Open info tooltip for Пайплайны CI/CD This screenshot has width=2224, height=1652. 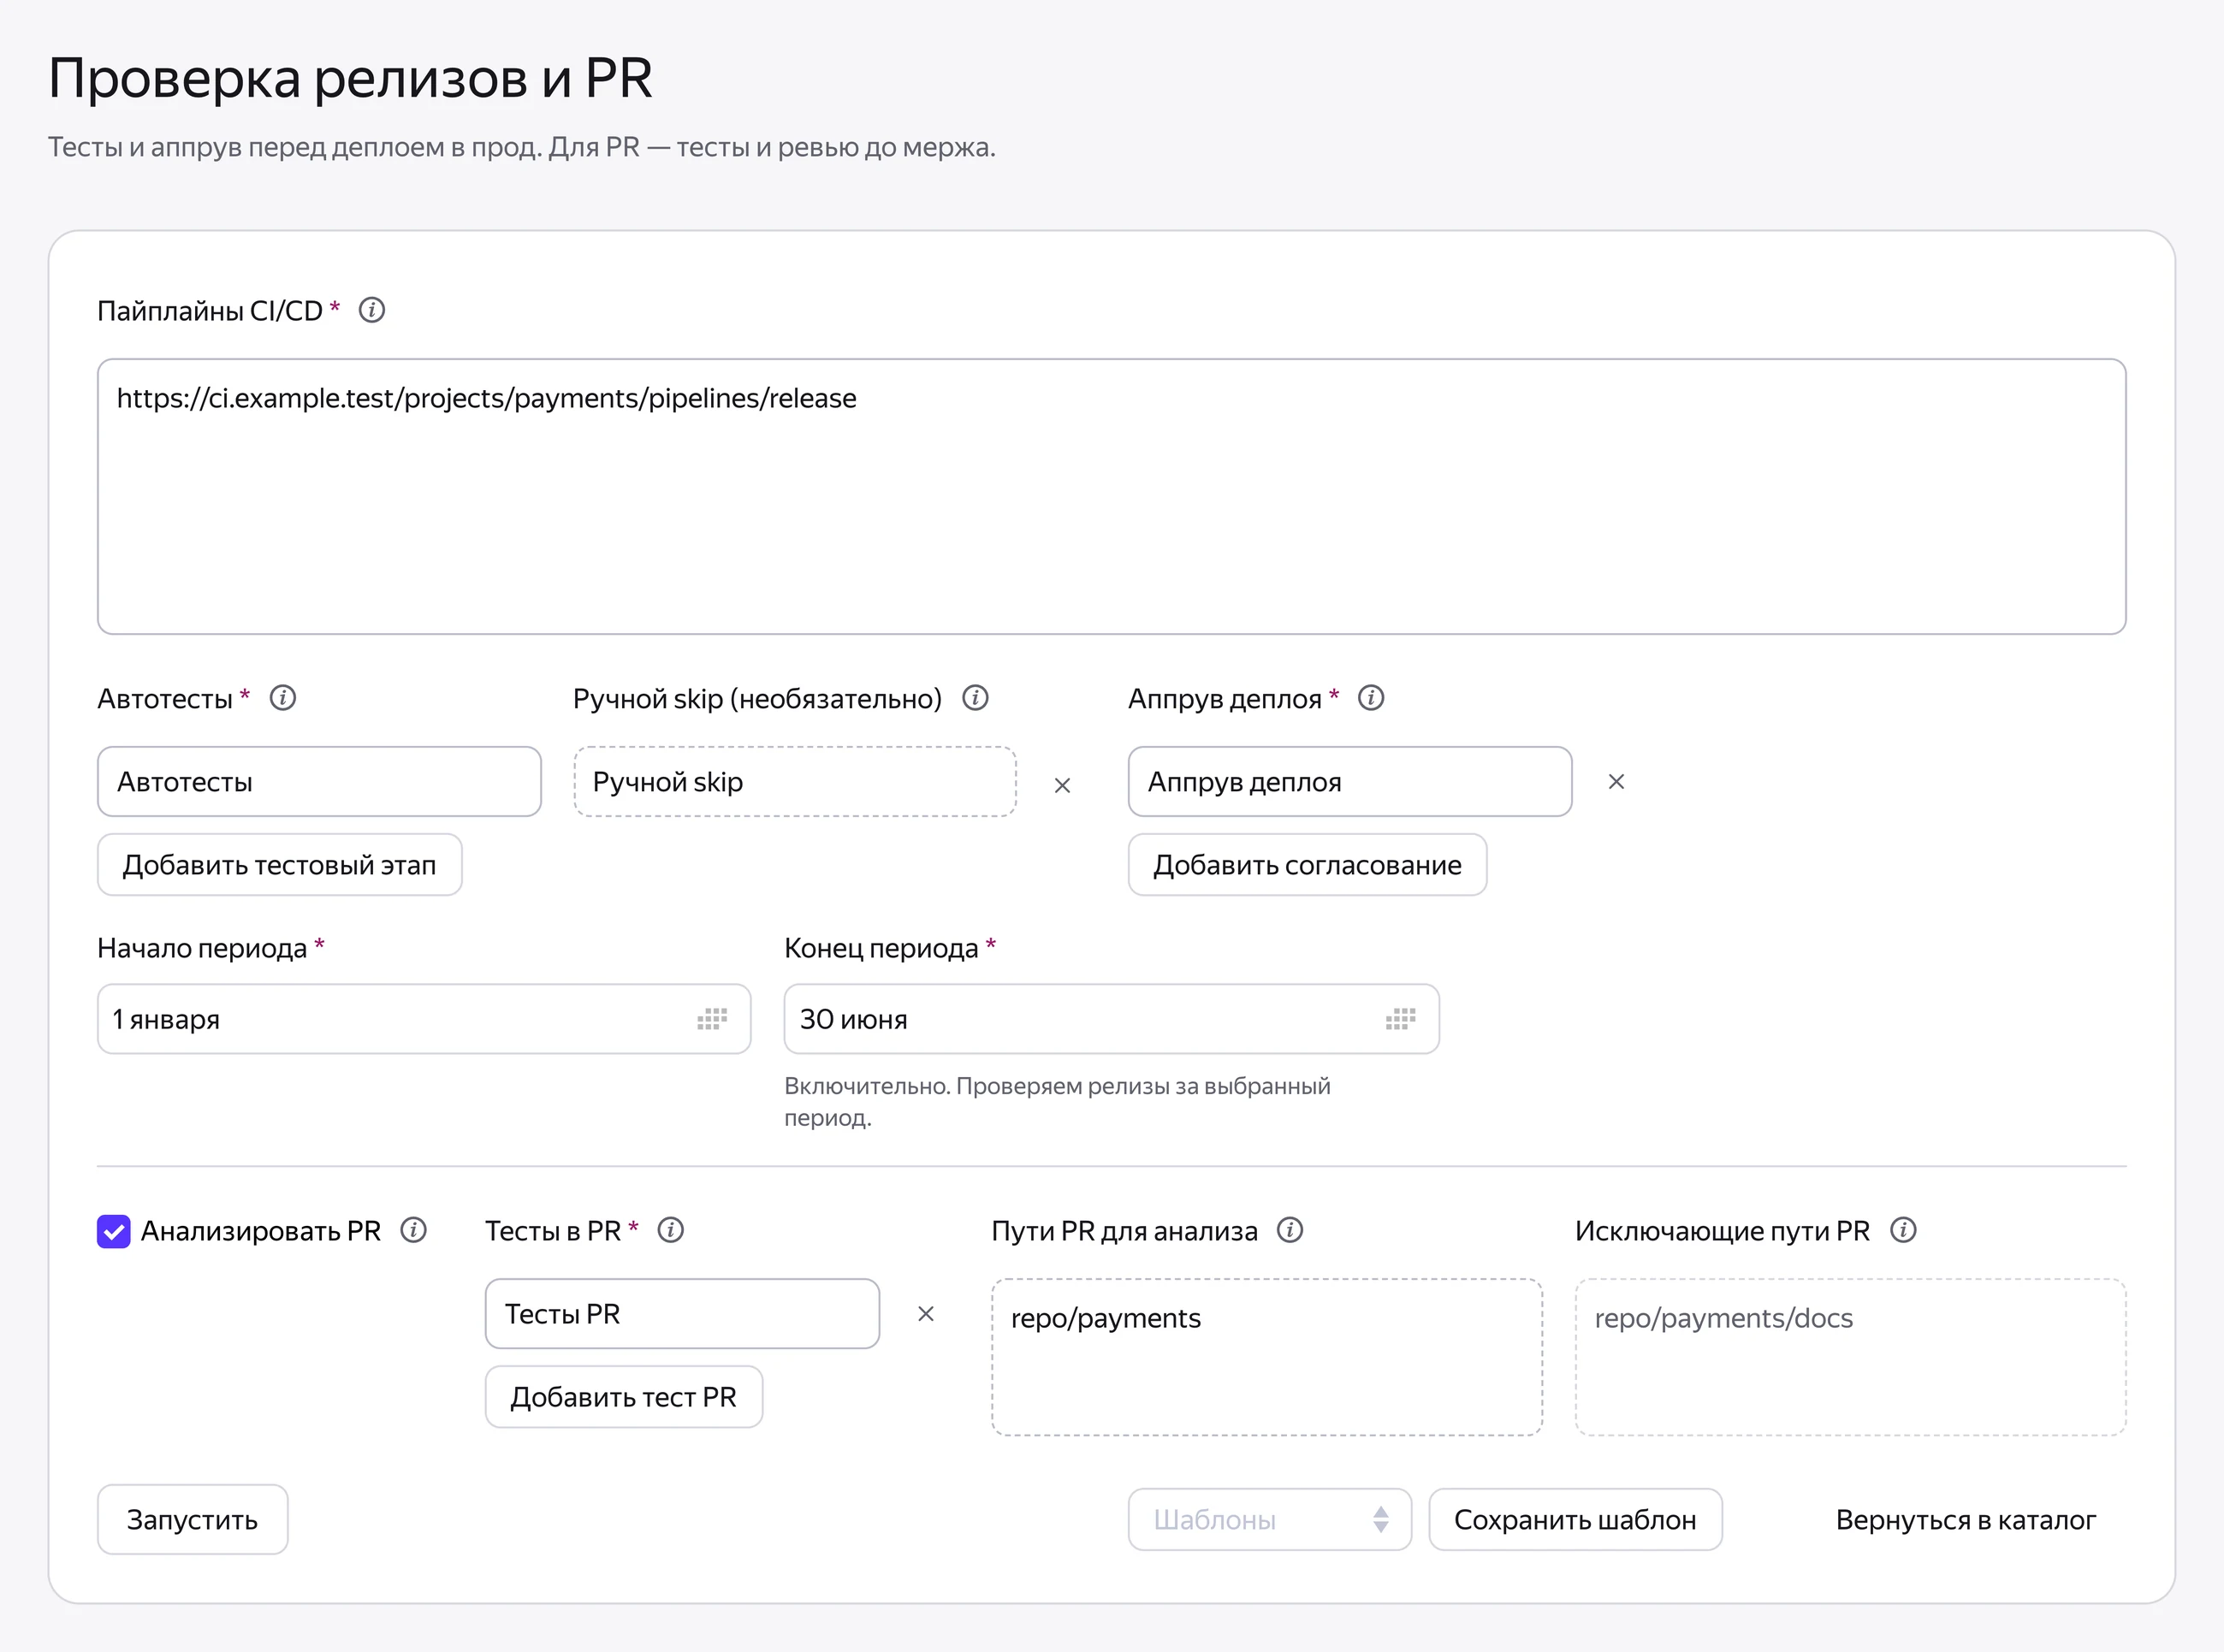tap(372, 310)
